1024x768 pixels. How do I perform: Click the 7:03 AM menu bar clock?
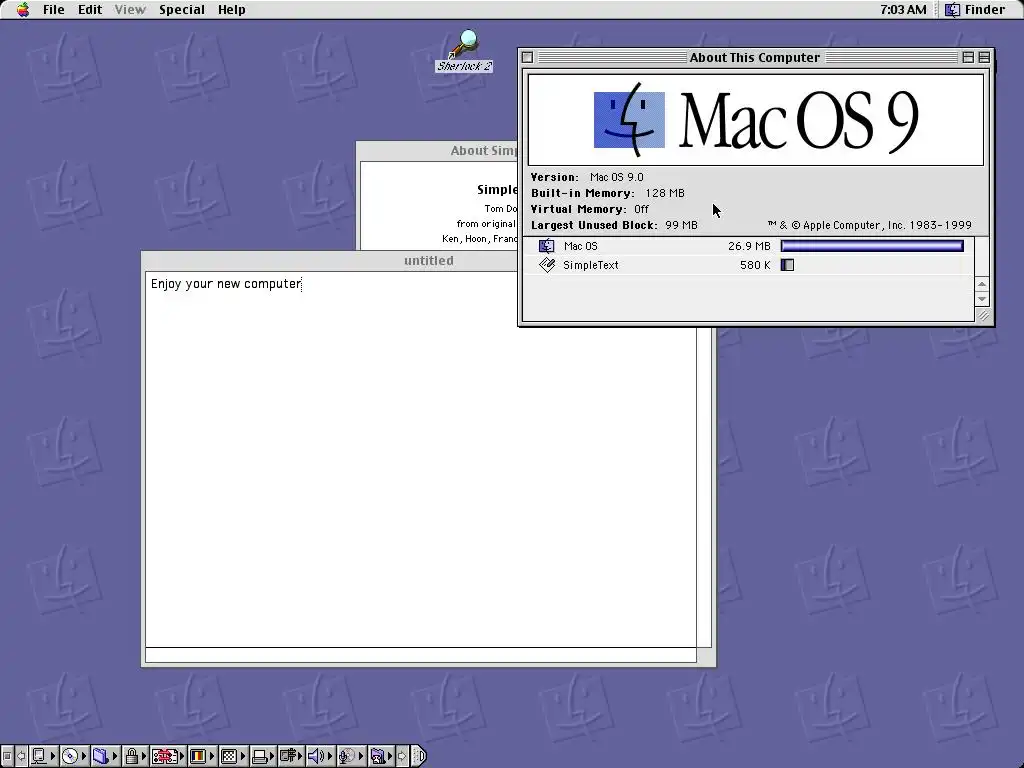(x=903, y=10)
